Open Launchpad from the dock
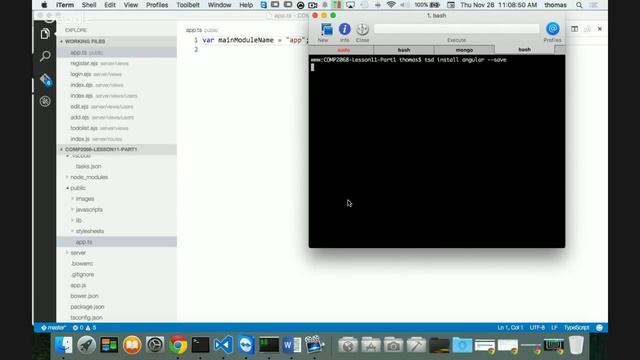This screenshot has height=360, width=640. tap(87, 345)
